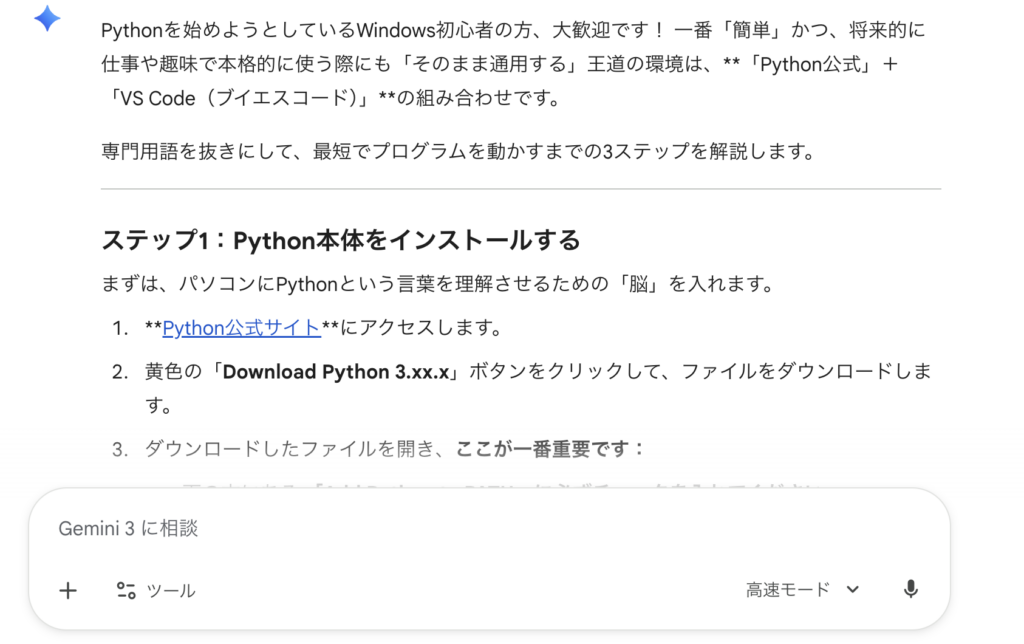This screenshot has height=644, width=1024.
Task: Activate the microphone voice input
Action: tap(910, 589)
